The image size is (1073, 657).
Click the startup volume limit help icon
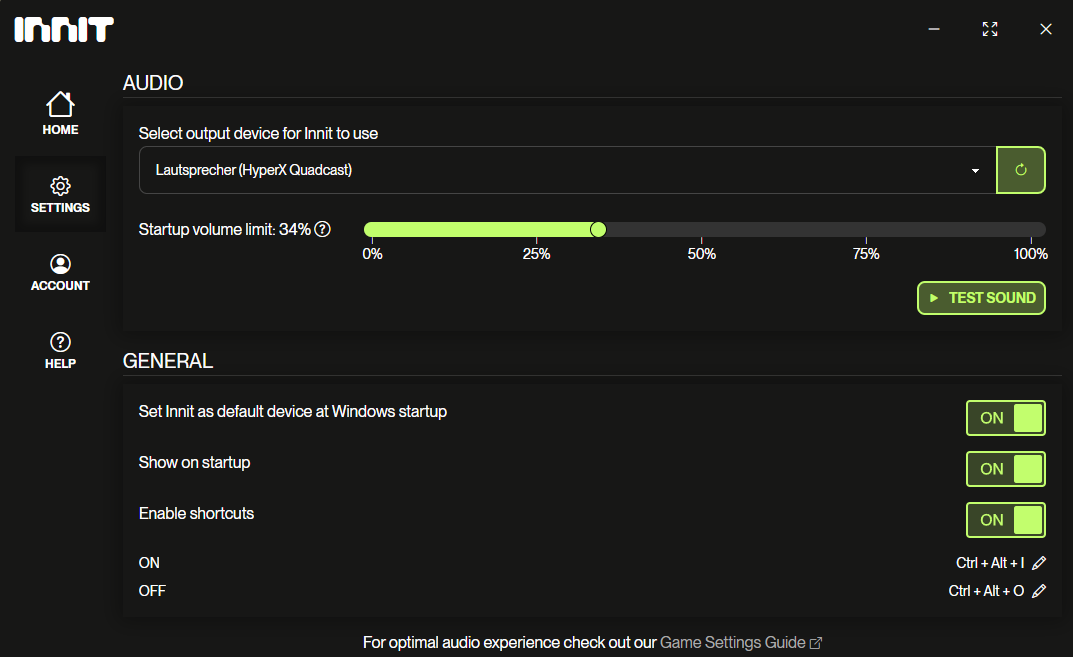pos(322,229)
